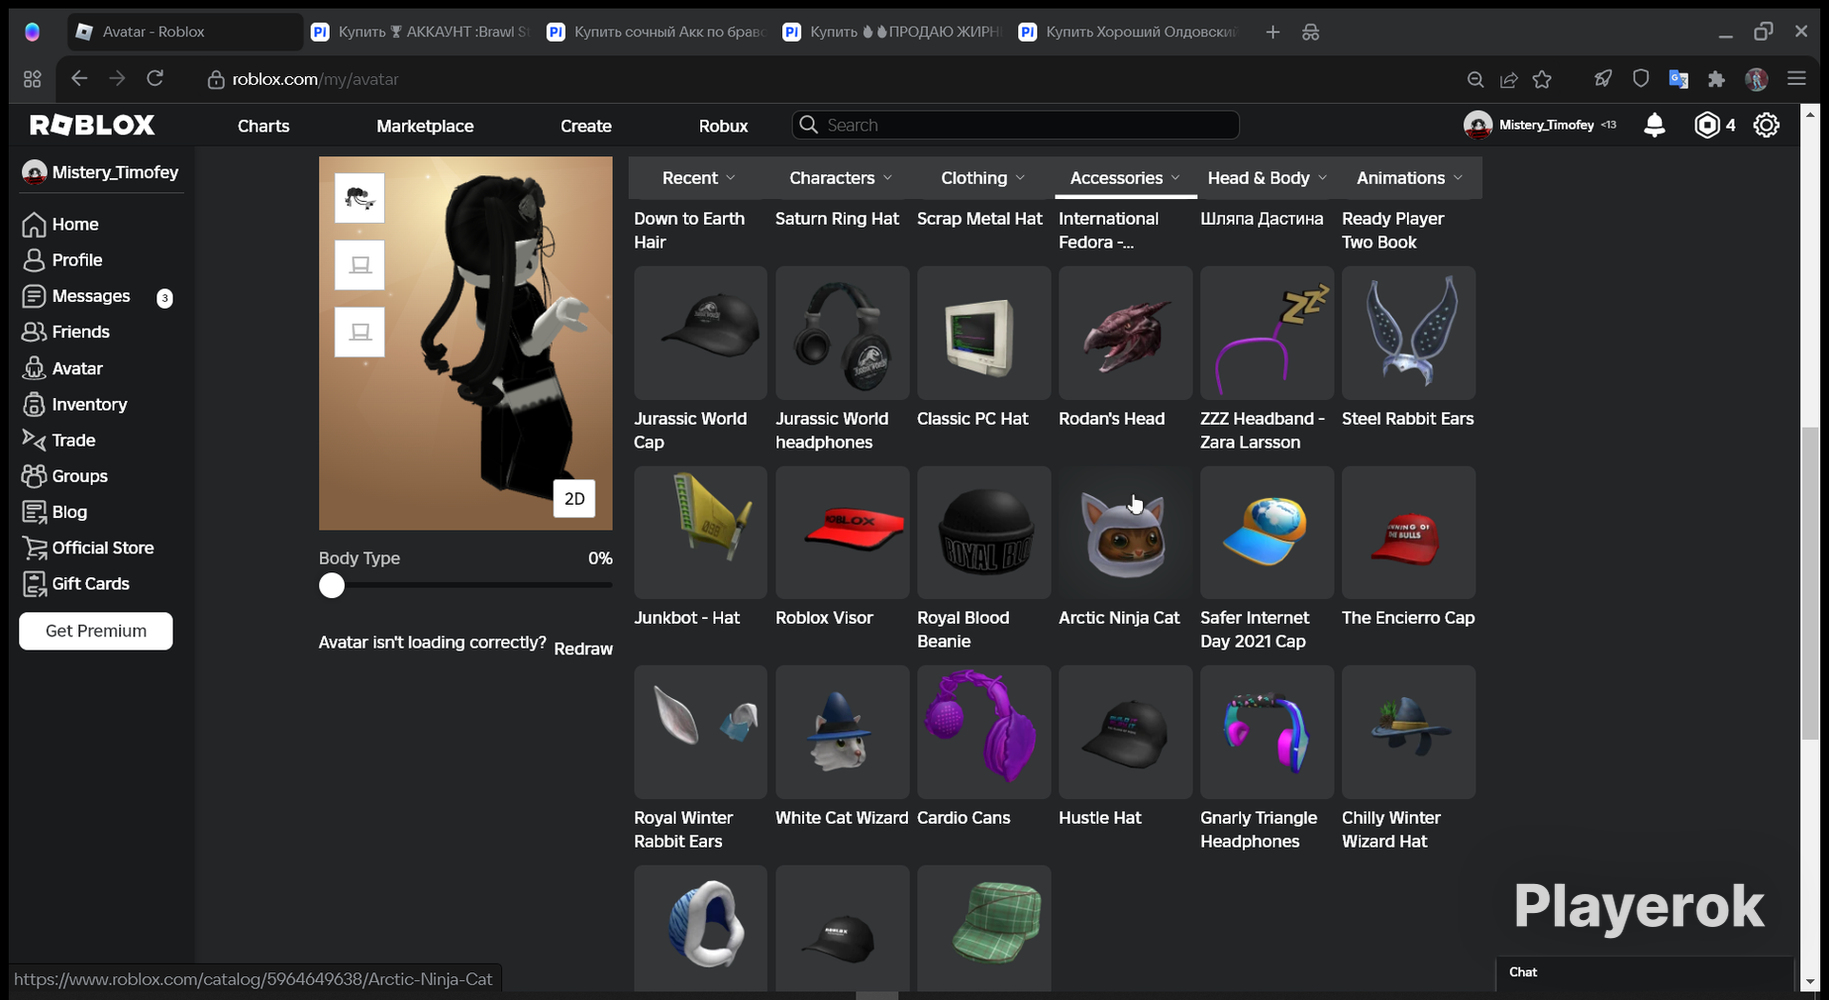This screenshot has height=1000, width=1829.
Task: Click the Roblox logo
Action: click(92, 125)
